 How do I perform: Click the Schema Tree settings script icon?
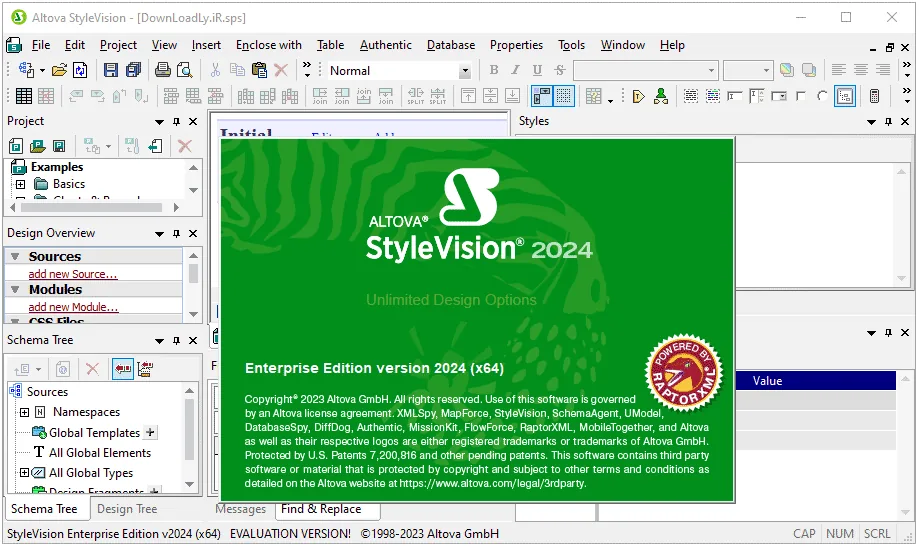(x=145, y=368)
